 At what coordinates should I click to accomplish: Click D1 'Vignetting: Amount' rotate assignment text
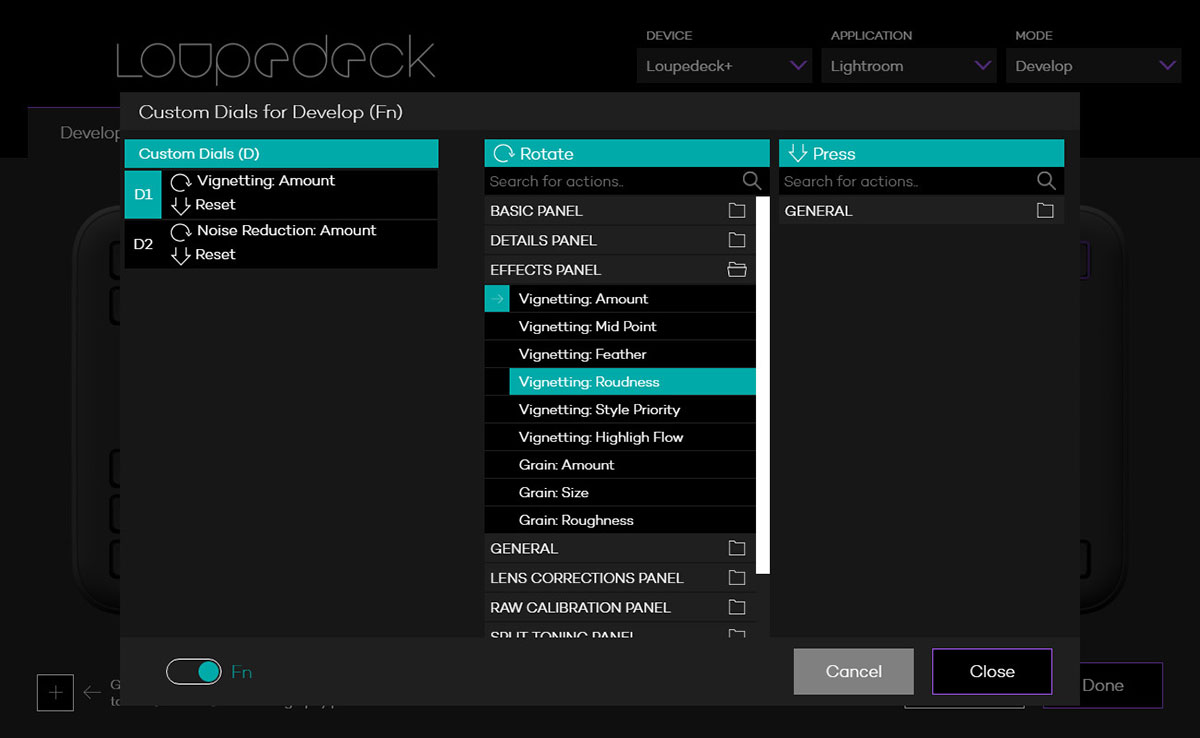pos(266,181)
